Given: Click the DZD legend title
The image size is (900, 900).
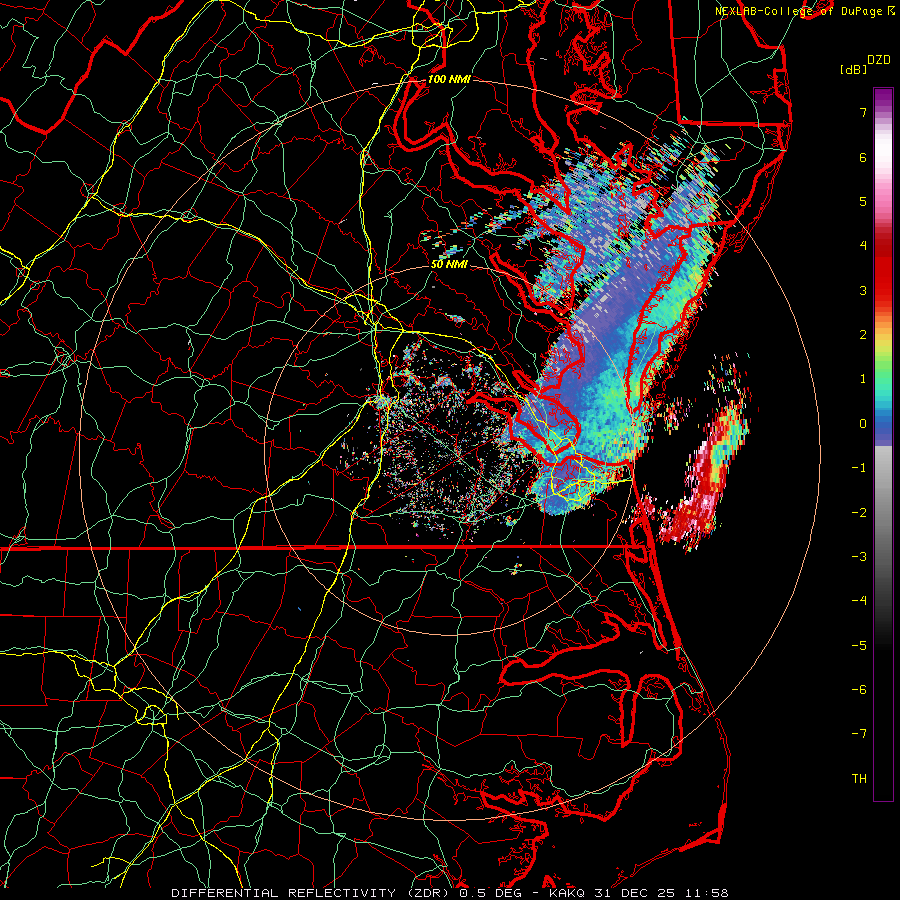Looking at the screenshot, I should [879, 60].
